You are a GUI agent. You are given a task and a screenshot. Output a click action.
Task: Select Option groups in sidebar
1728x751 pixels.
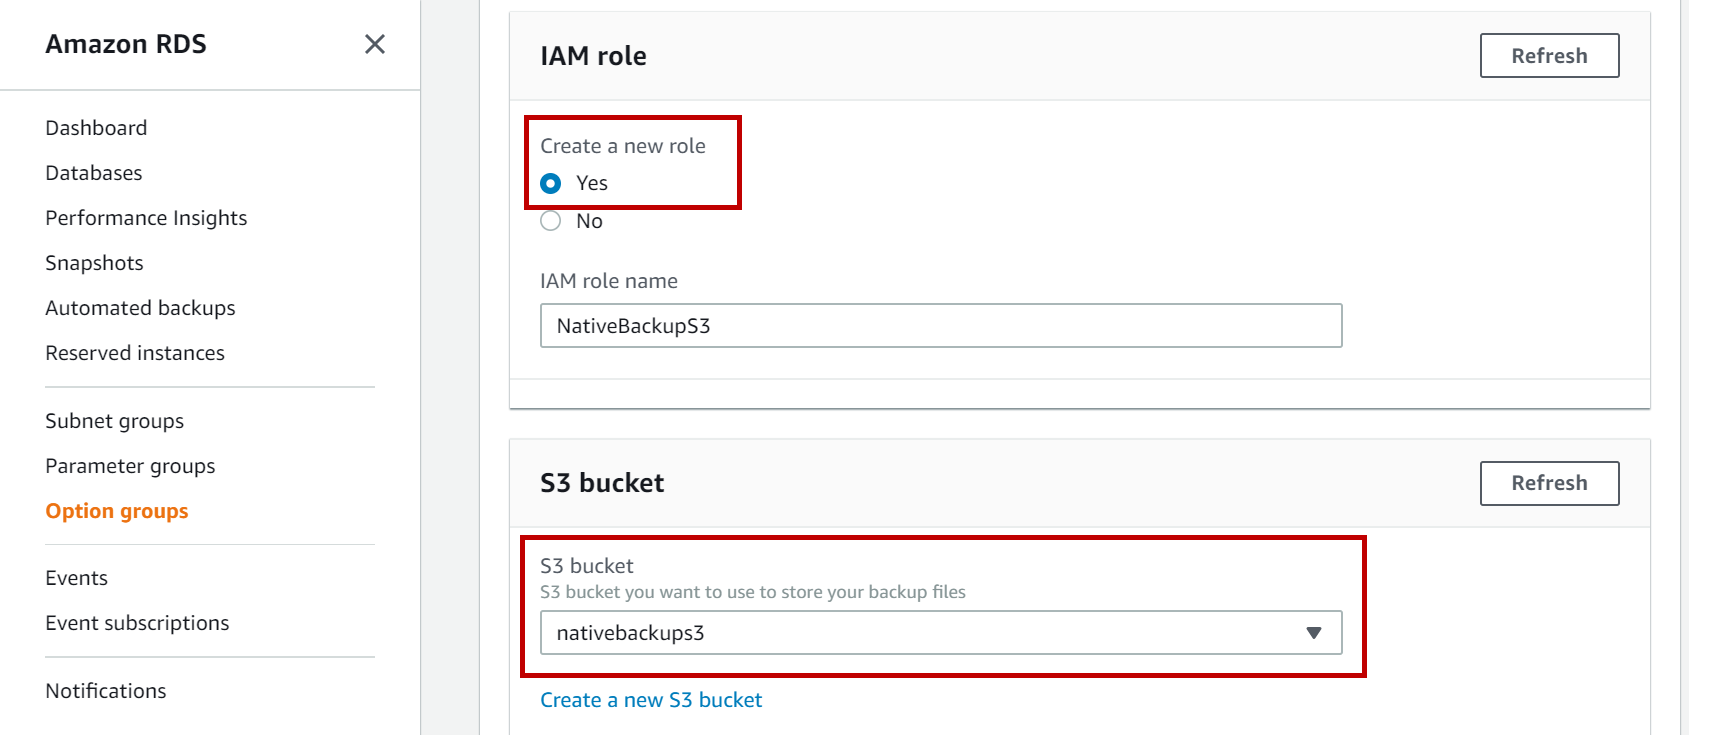coord(117,511)
